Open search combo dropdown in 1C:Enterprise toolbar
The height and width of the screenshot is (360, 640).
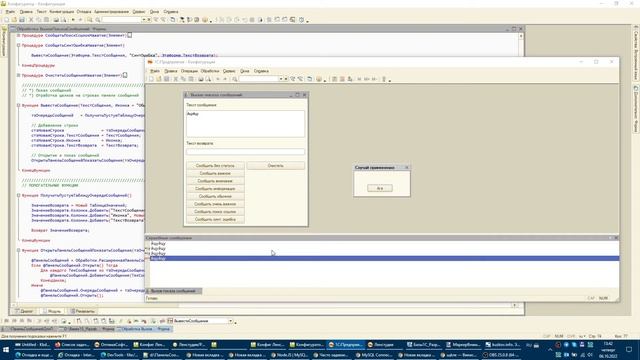281,79
